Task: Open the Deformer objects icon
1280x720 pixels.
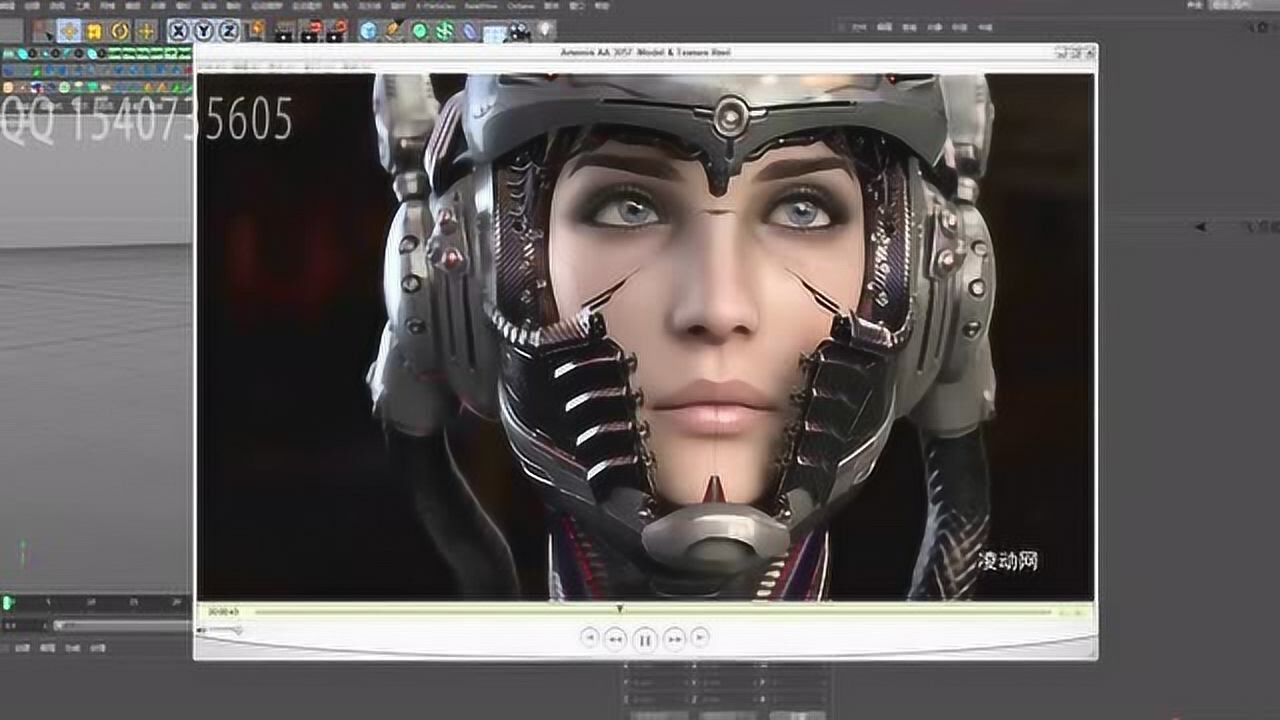Action: pos(470,31)
